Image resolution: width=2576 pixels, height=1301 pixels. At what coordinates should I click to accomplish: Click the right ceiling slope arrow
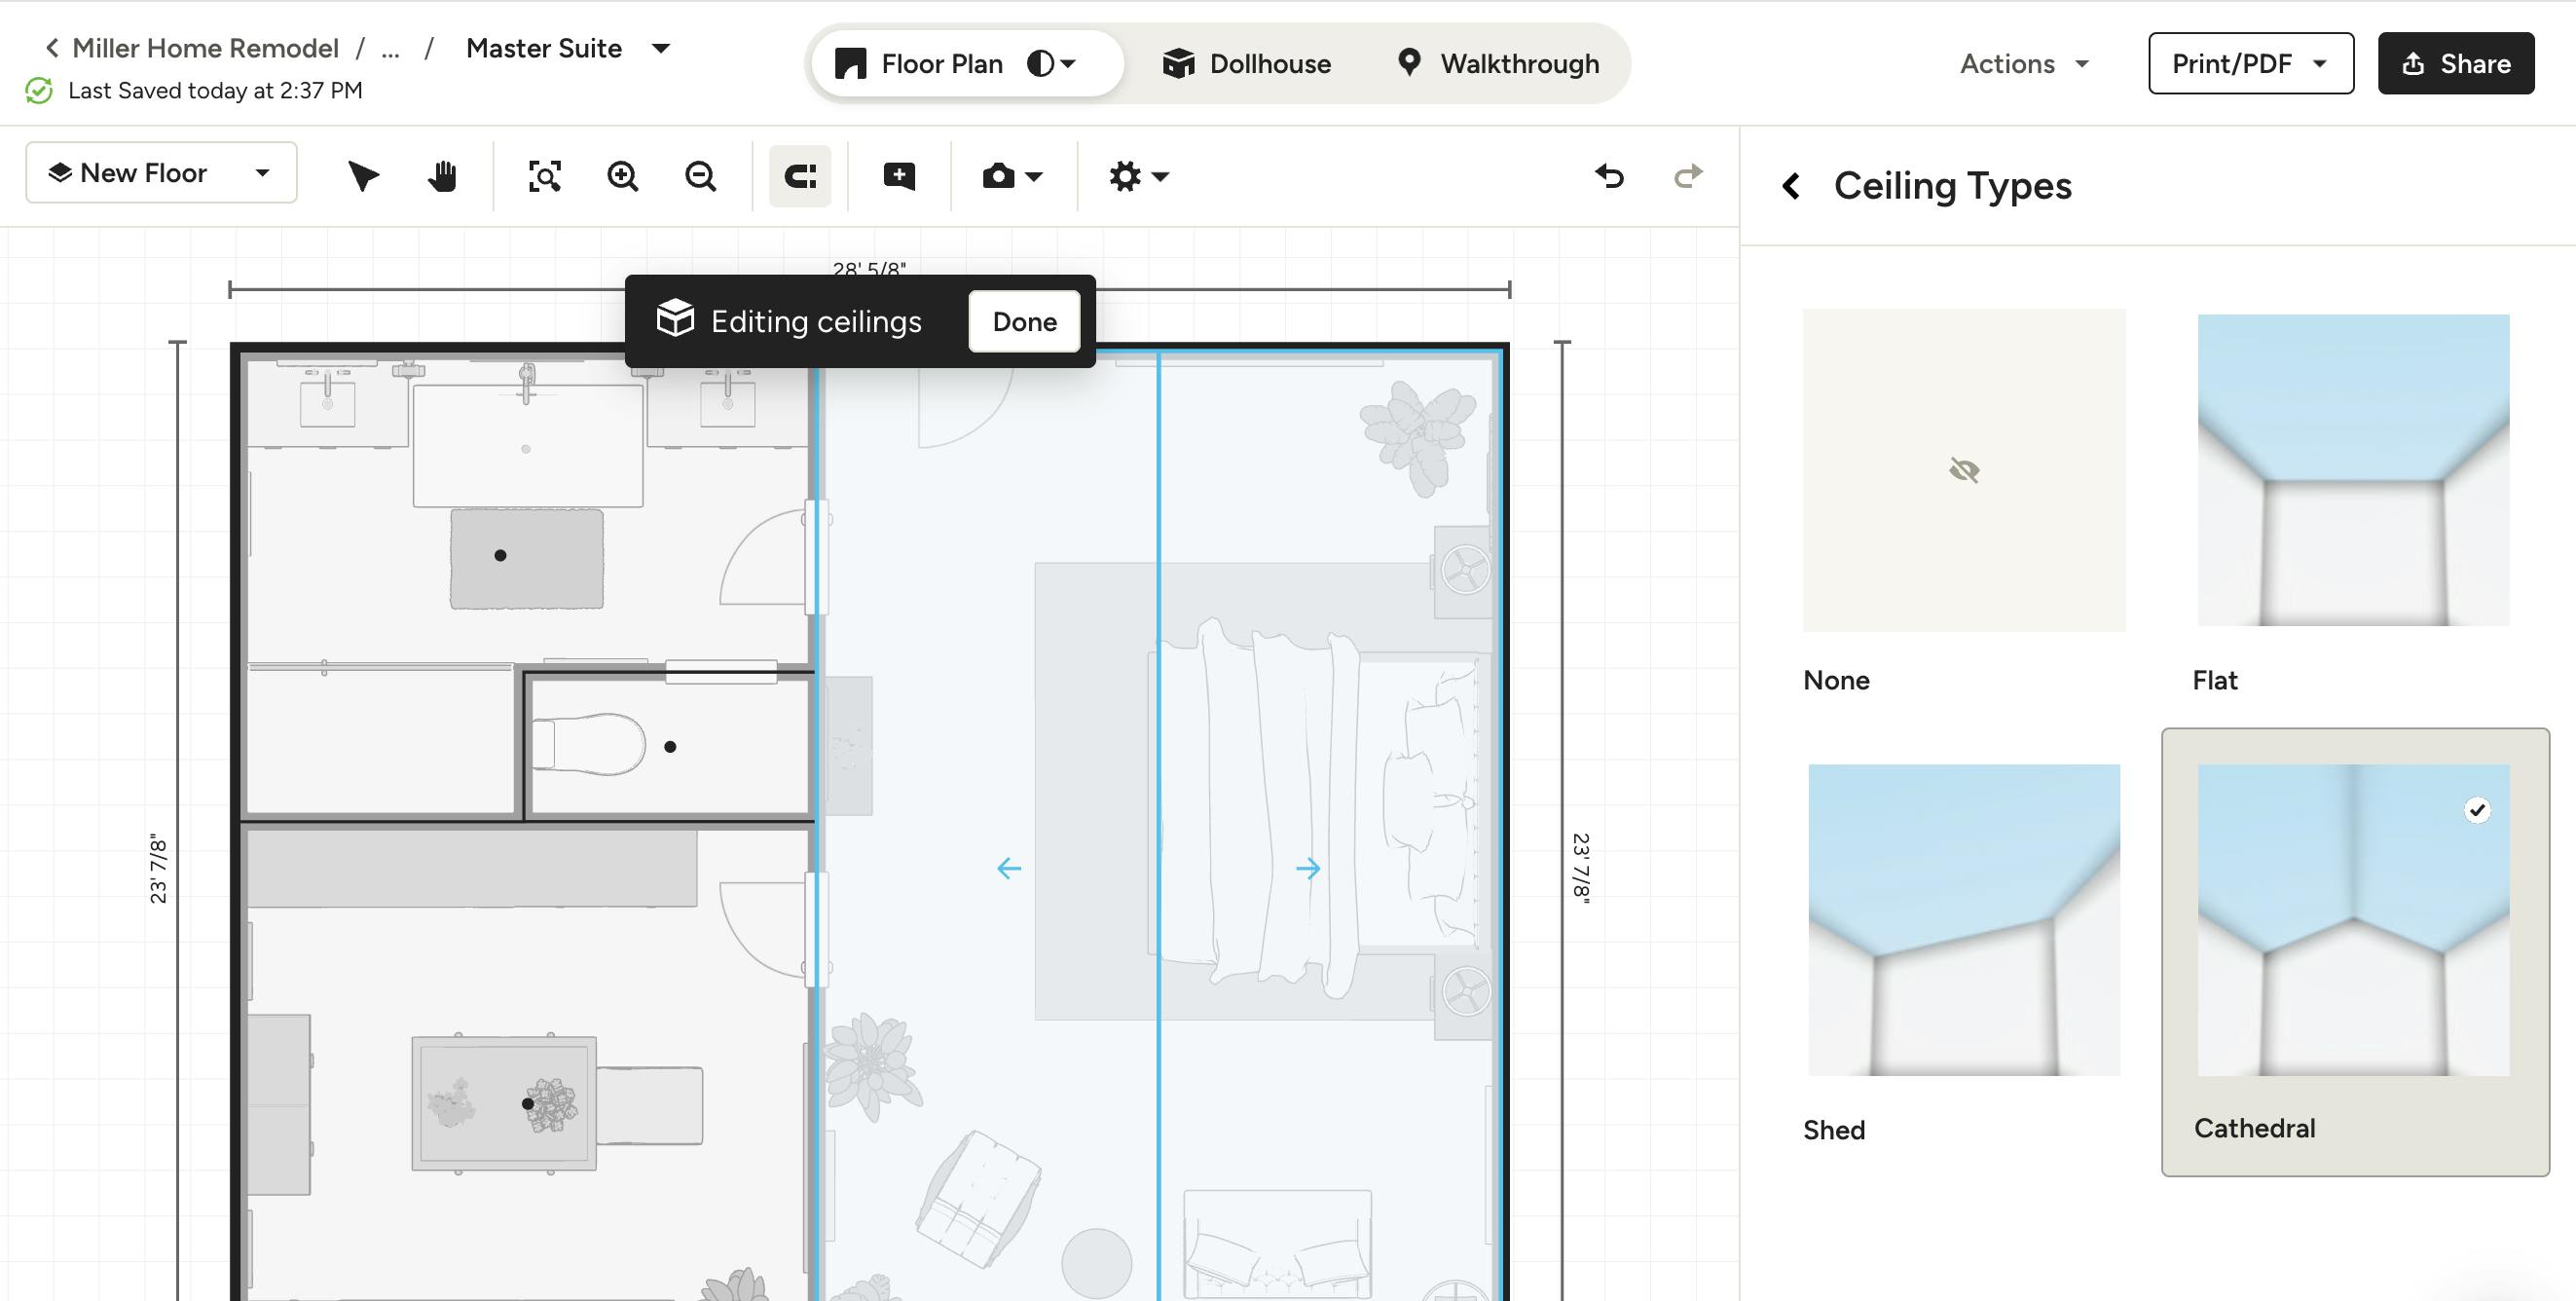[1308, 868]
